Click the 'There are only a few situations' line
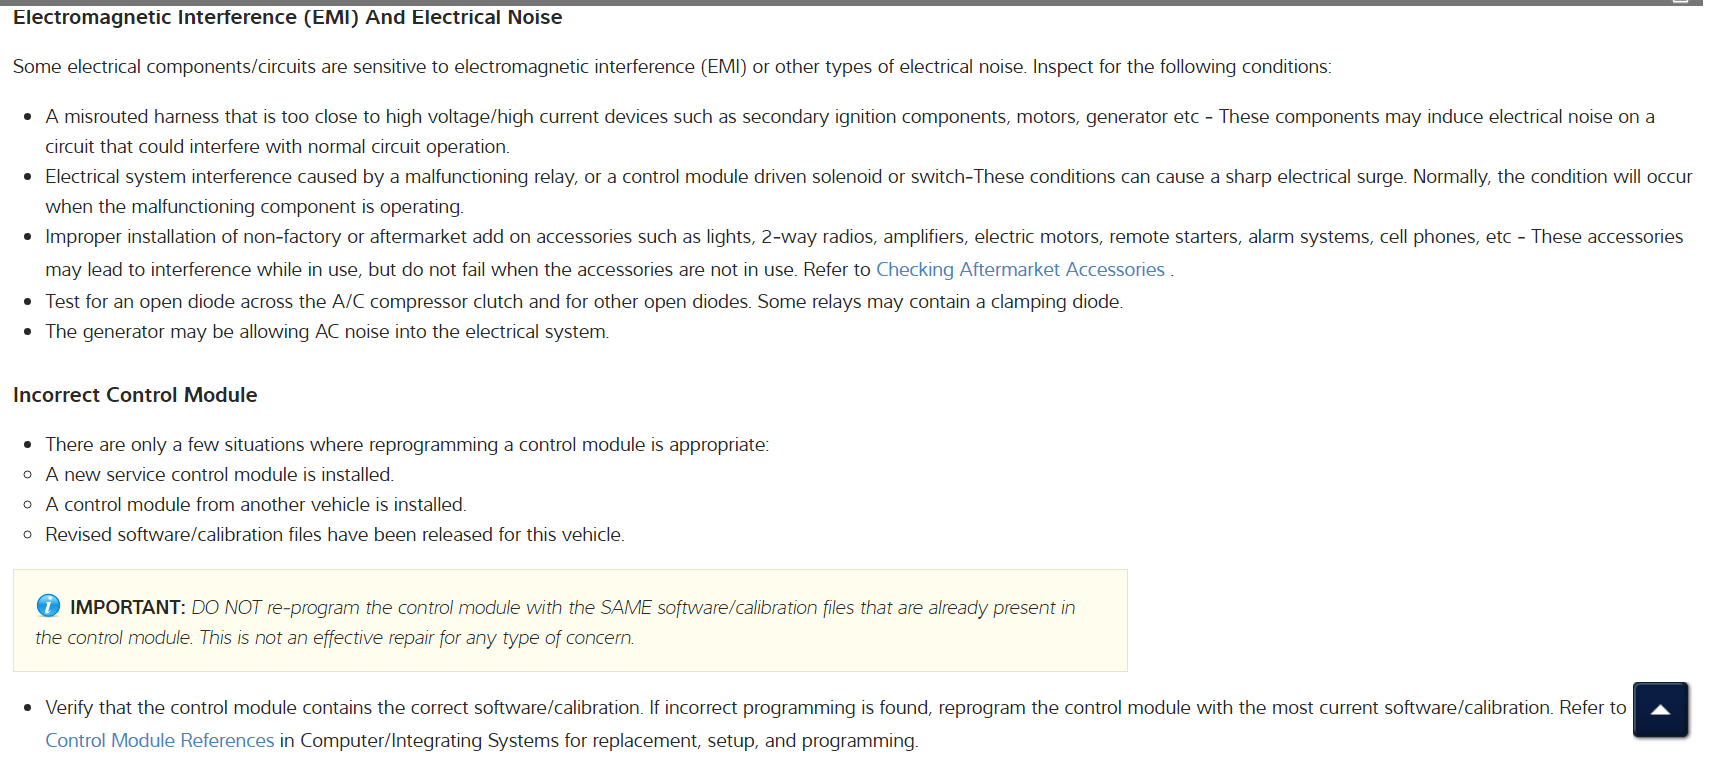 [406, 445]
